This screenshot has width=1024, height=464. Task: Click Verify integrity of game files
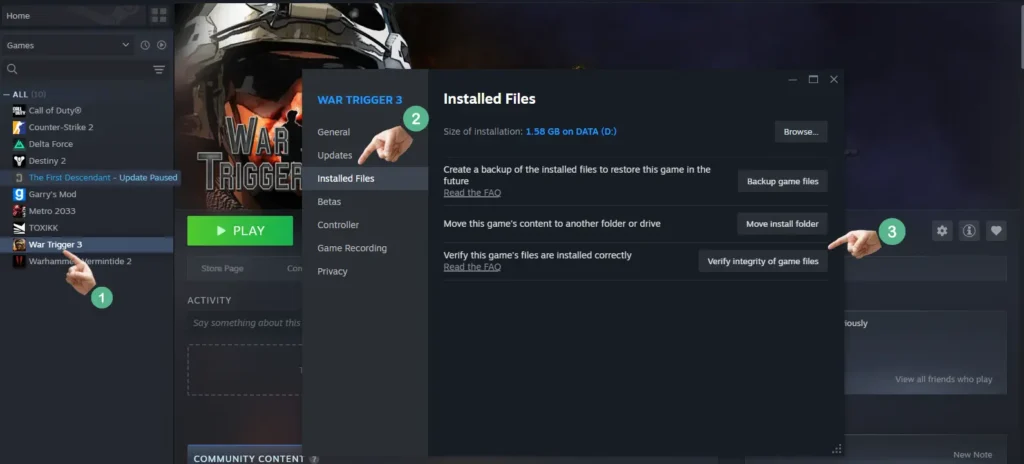pos(763,261)
